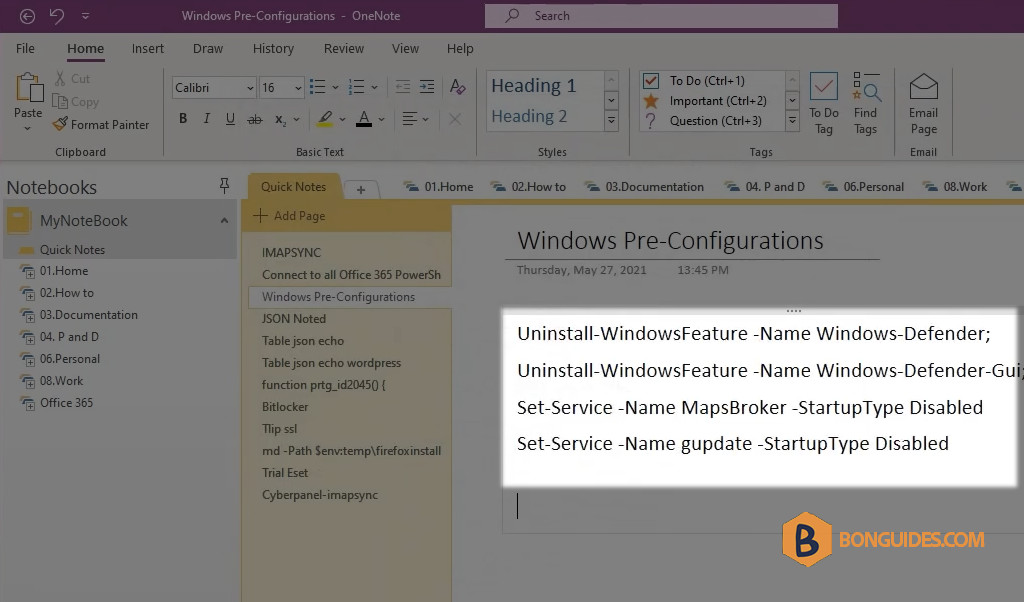Select Quick Notes in the notebook tree

click(x=72, y=249)
